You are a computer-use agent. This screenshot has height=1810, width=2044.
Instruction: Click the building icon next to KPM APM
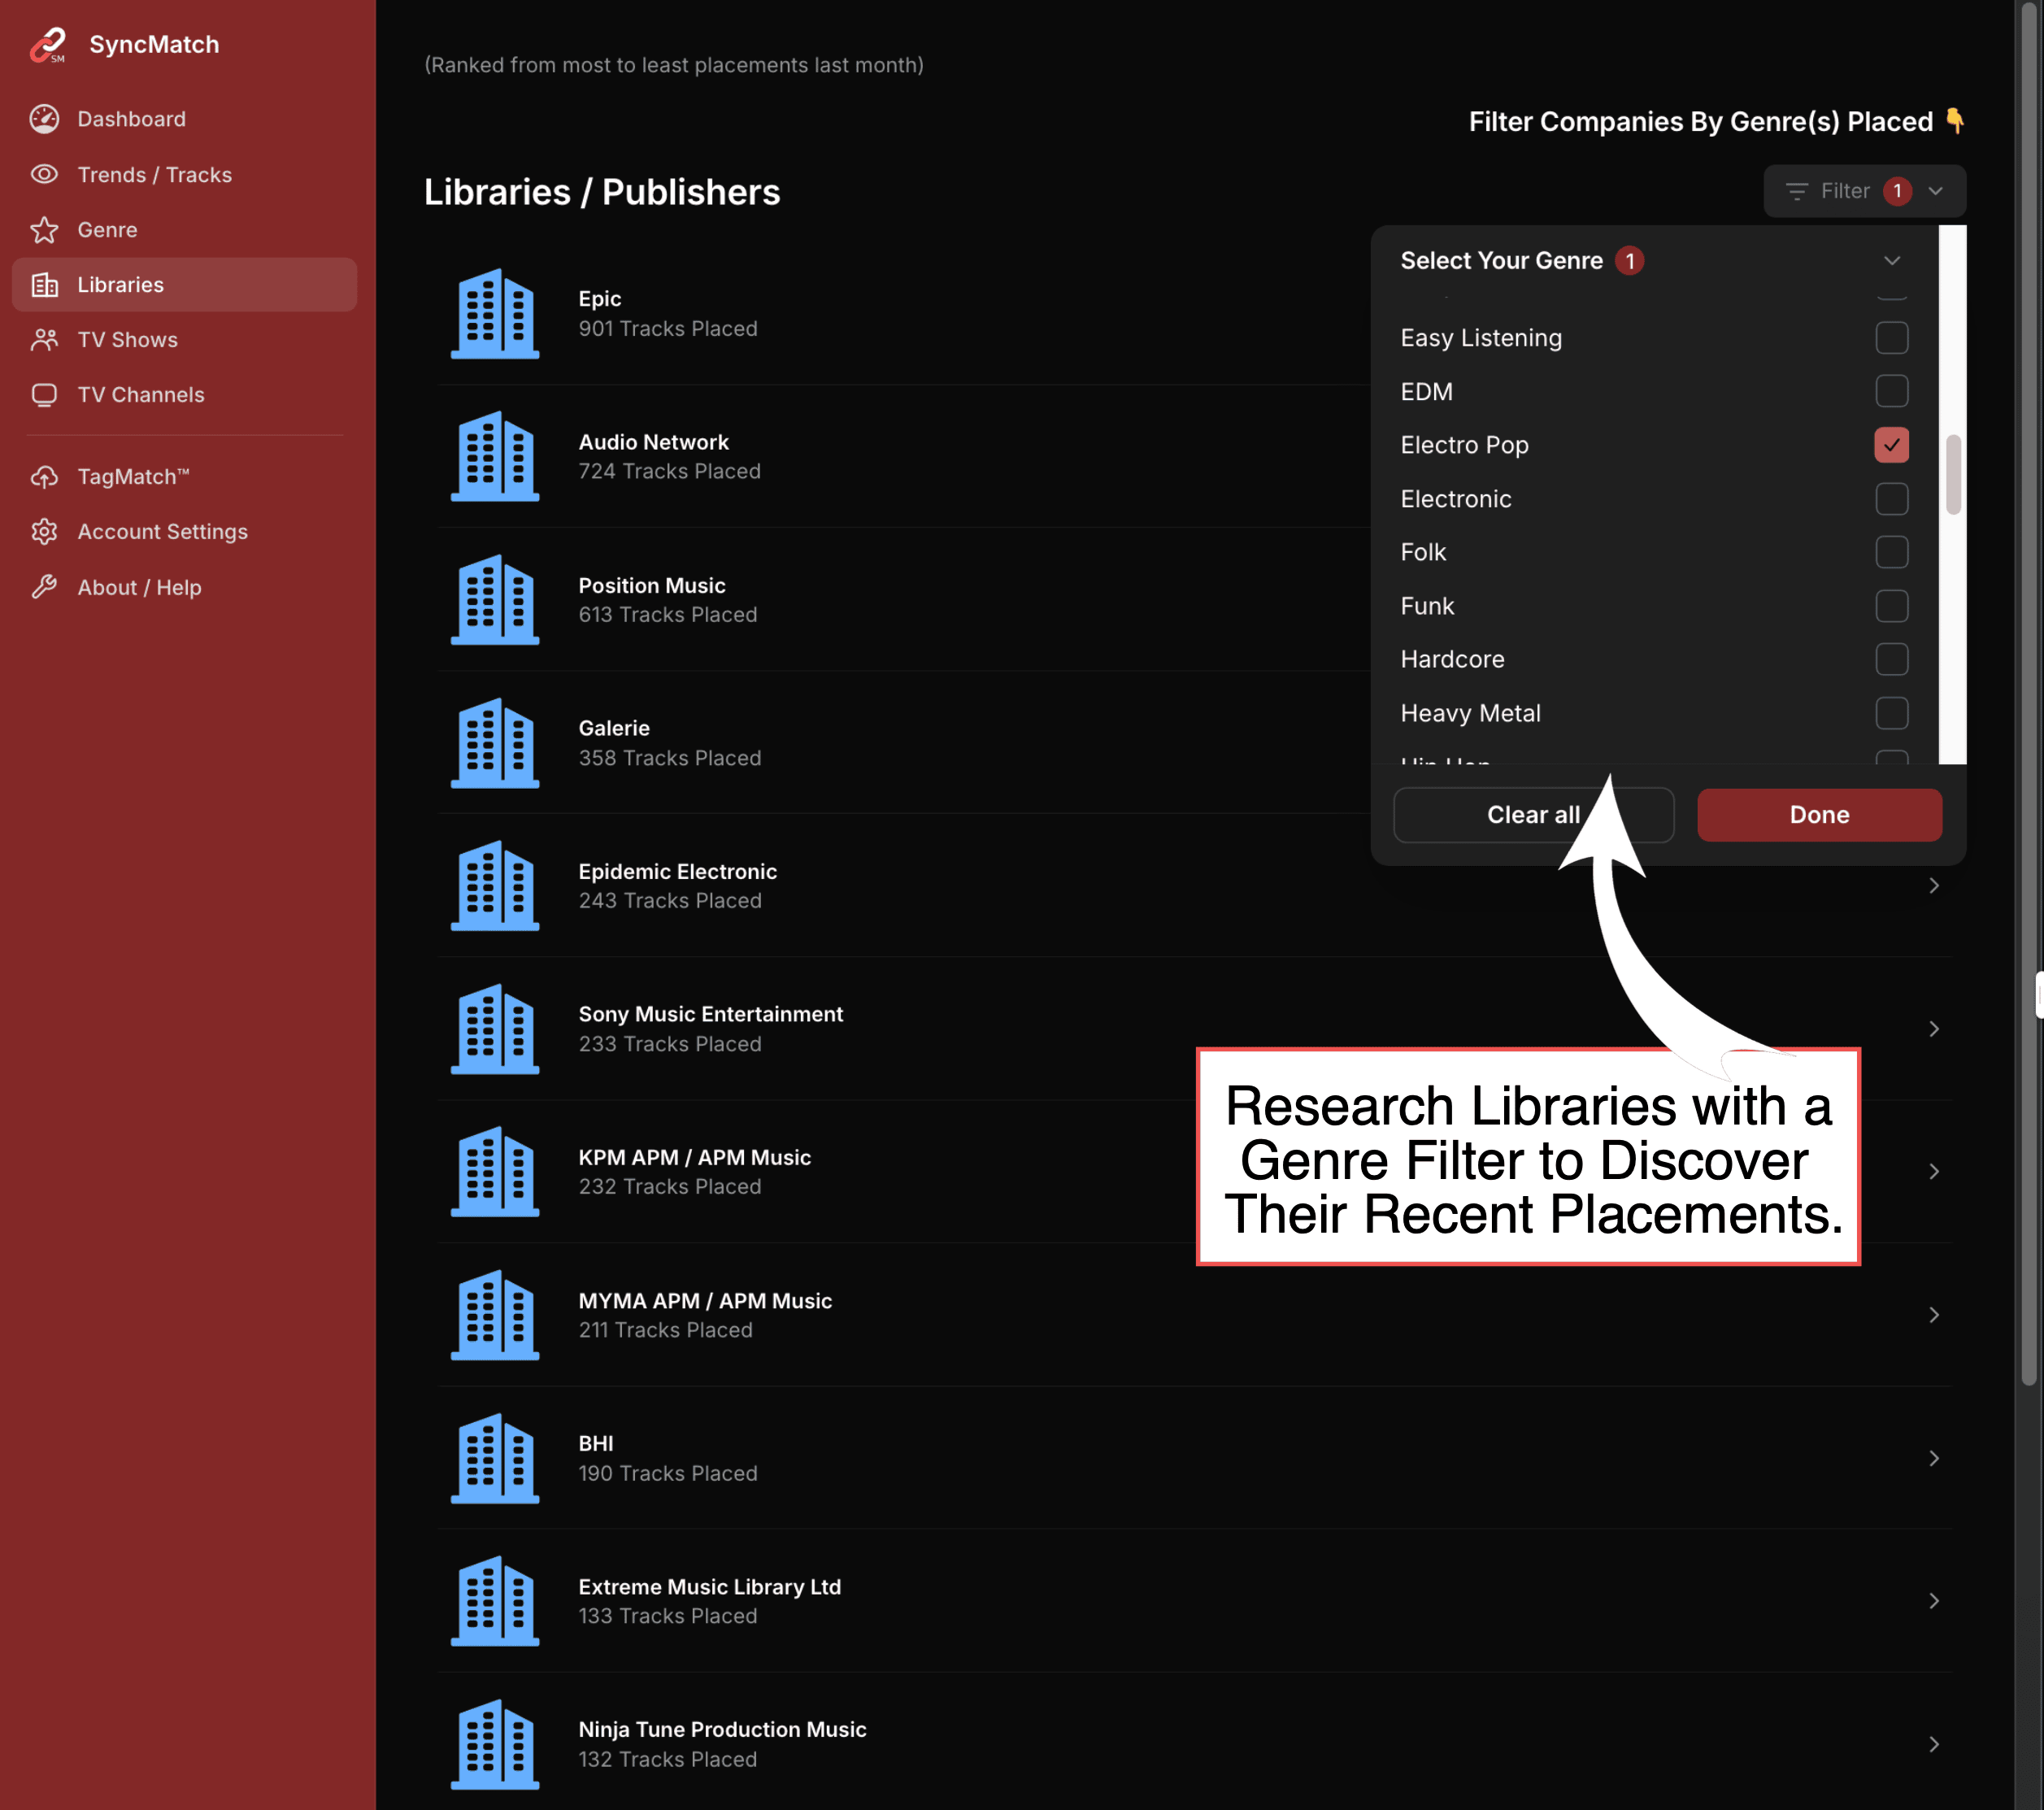[495, 1172]
